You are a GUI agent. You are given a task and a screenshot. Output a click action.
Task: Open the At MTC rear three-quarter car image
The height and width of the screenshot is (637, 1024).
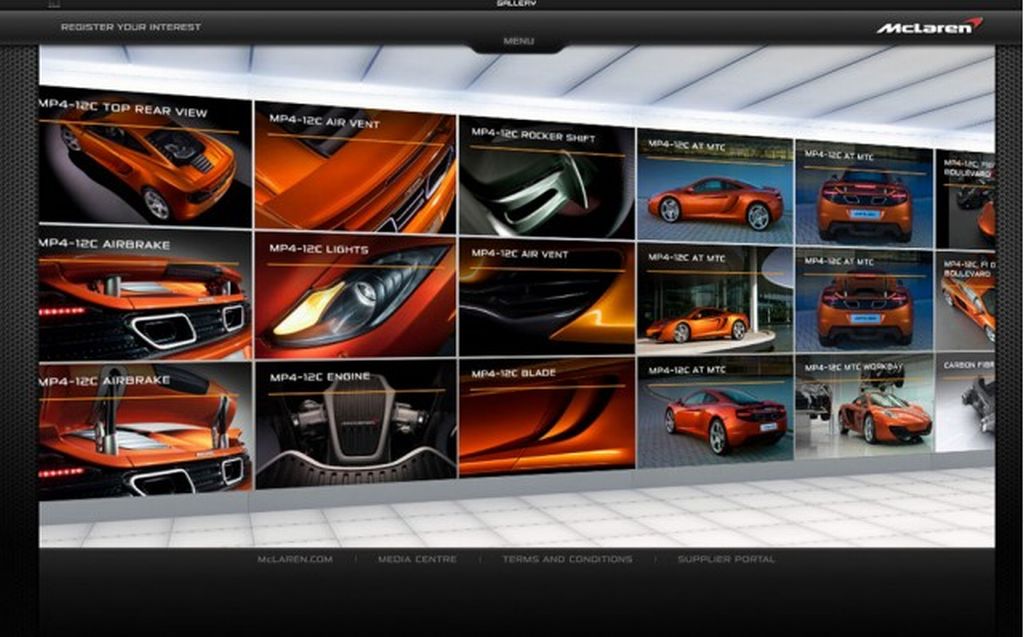(x=715, y=412)
